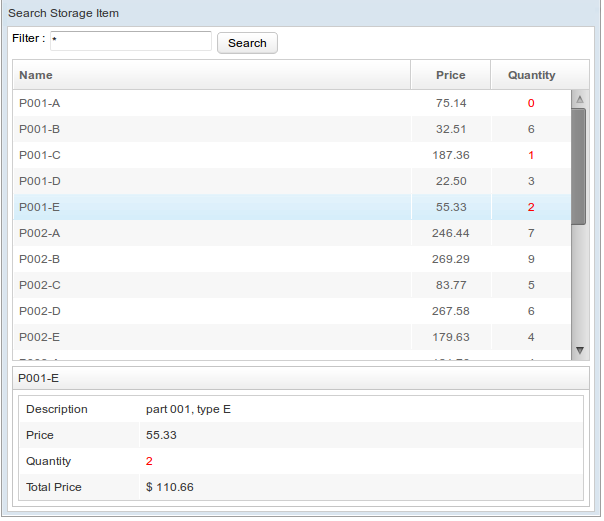Click the Filter text input field
Viewport: 604px width, 521px height.
(130, 41)
